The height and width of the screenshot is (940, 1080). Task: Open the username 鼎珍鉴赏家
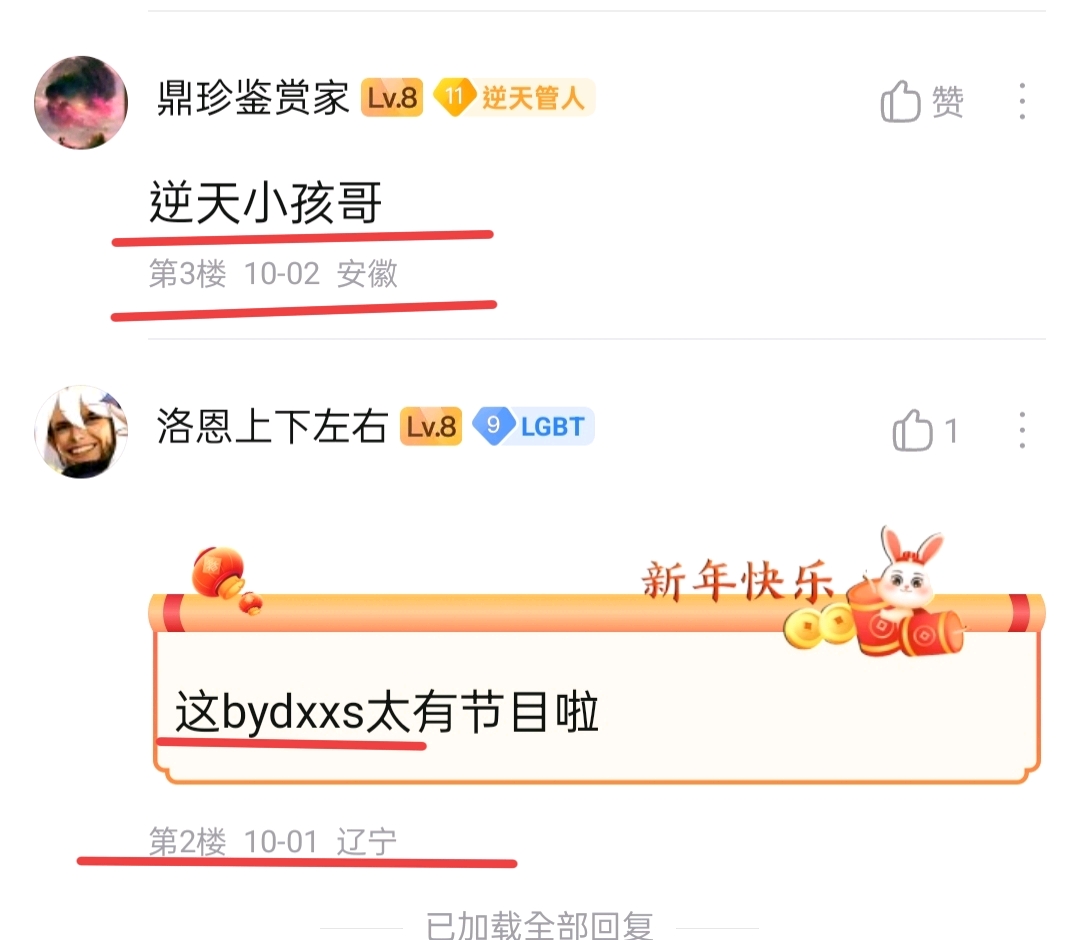tap(253, 98)
